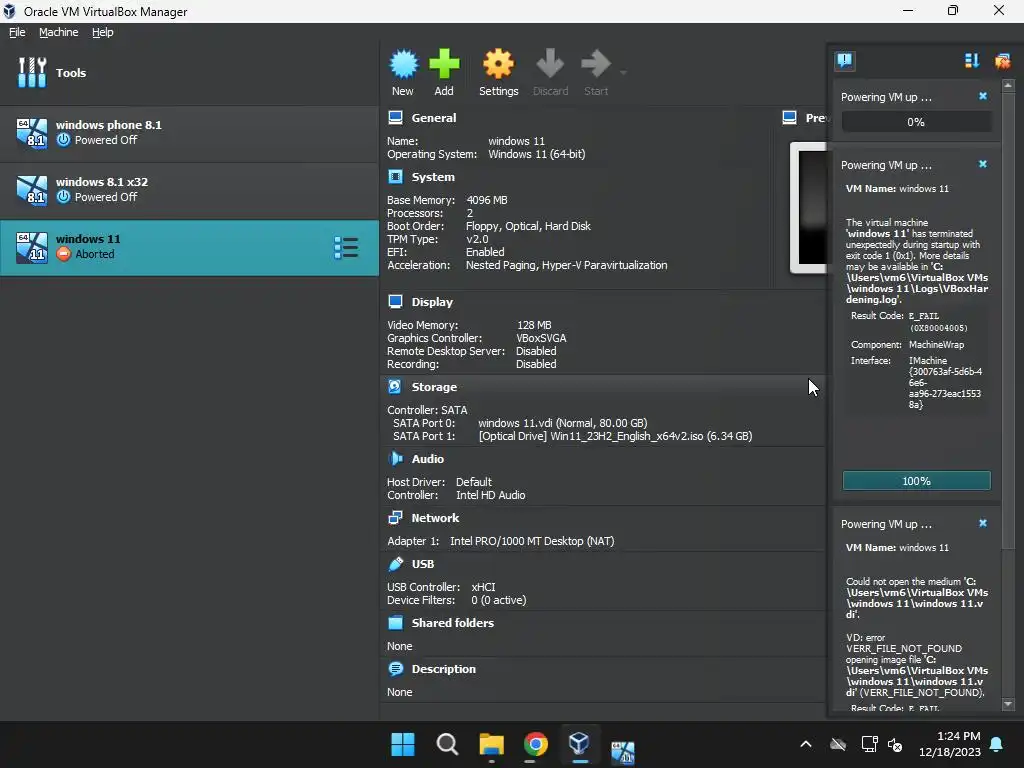This screenshot has height=768, width=1024.
Task: Open the Help menu
Action: (103, 32)
